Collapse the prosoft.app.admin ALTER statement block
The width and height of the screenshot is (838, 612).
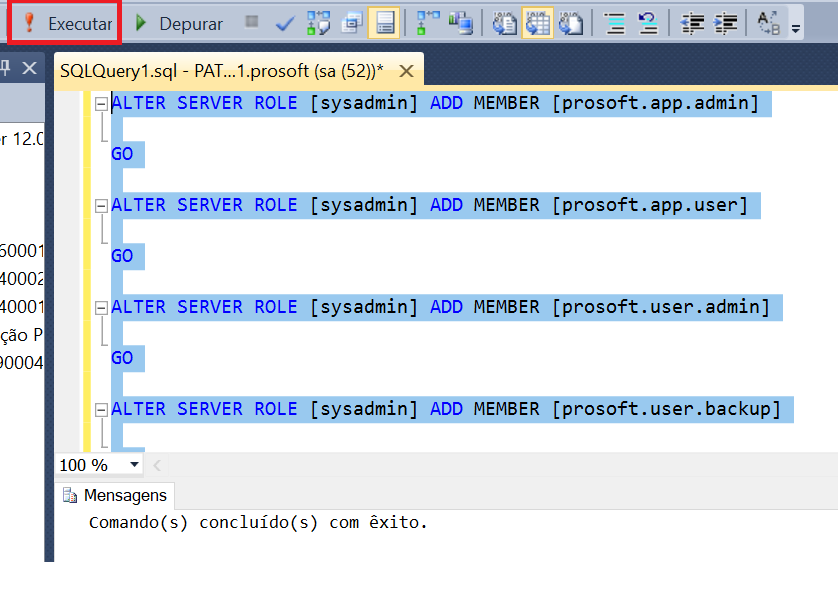[101, 104]
